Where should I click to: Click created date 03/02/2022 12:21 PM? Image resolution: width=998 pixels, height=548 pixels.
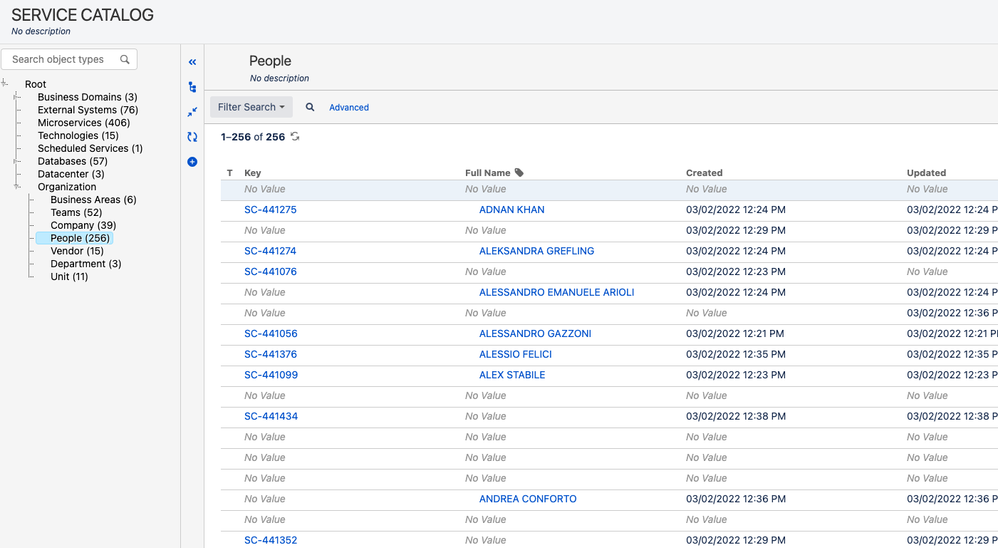click(735, 334)
